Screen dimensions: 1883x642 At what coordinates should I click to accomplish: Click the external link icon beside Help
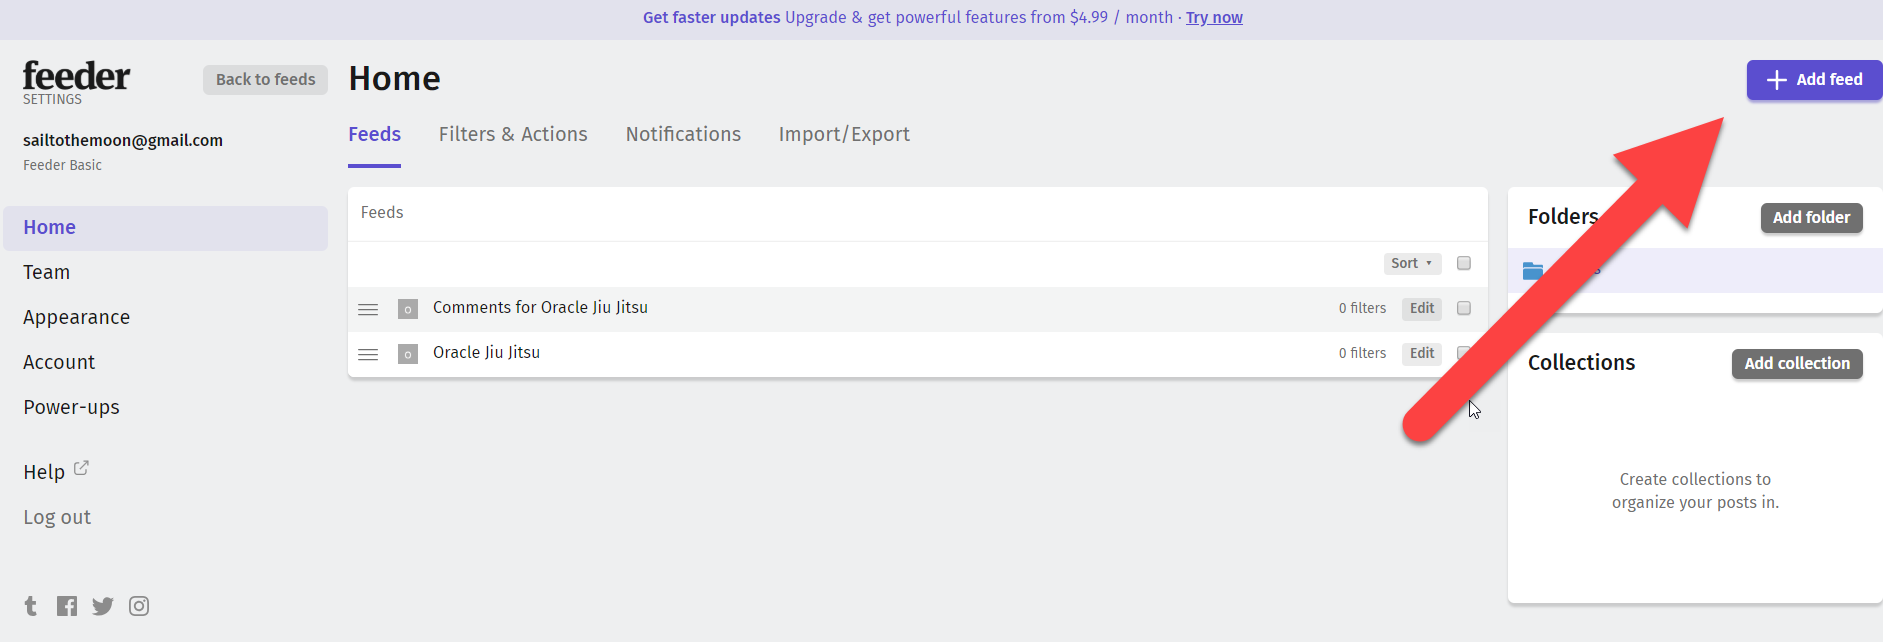point(81,468)
